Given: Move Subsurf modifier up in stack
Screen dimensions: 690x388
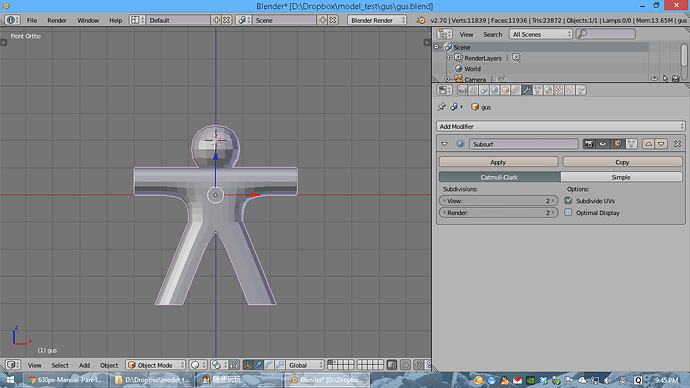Looking at the screenshot, I should 649,144.
